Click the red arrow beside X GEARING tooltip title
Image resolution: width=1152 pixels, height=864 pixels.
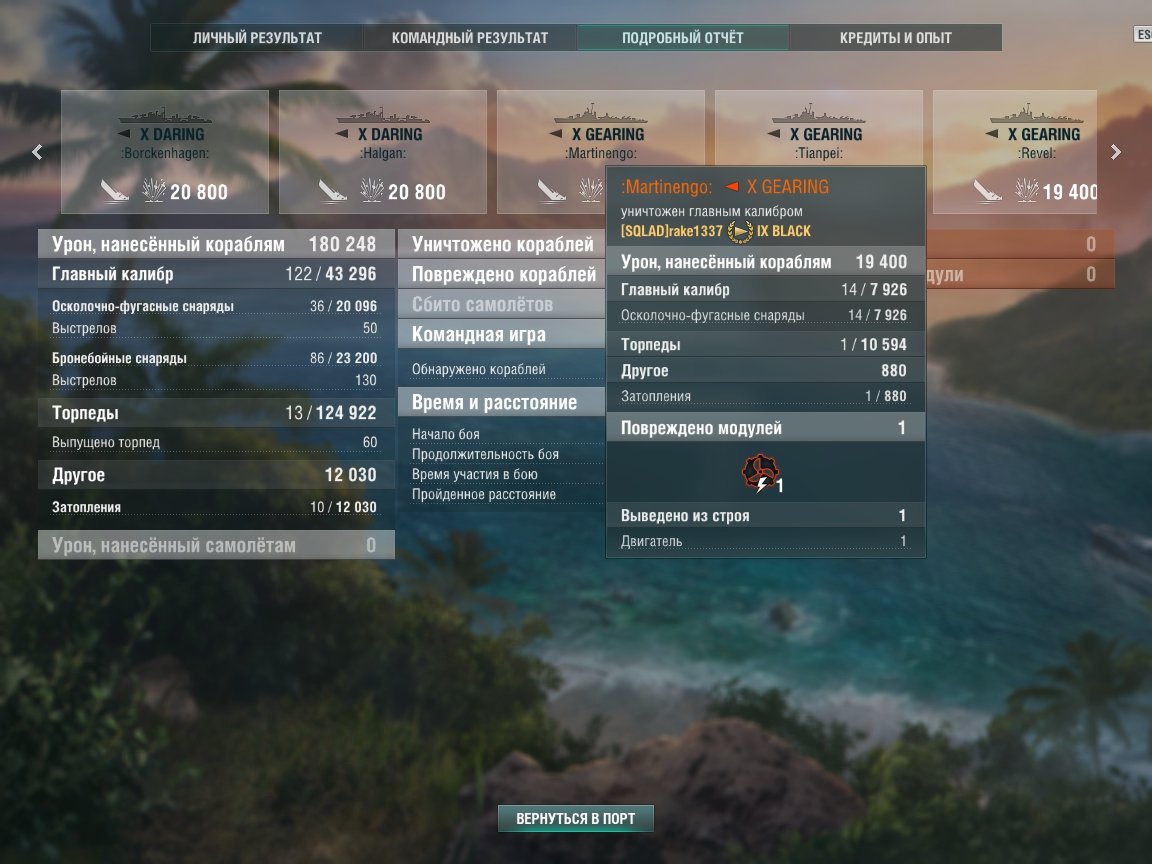[x=732, y=187]
